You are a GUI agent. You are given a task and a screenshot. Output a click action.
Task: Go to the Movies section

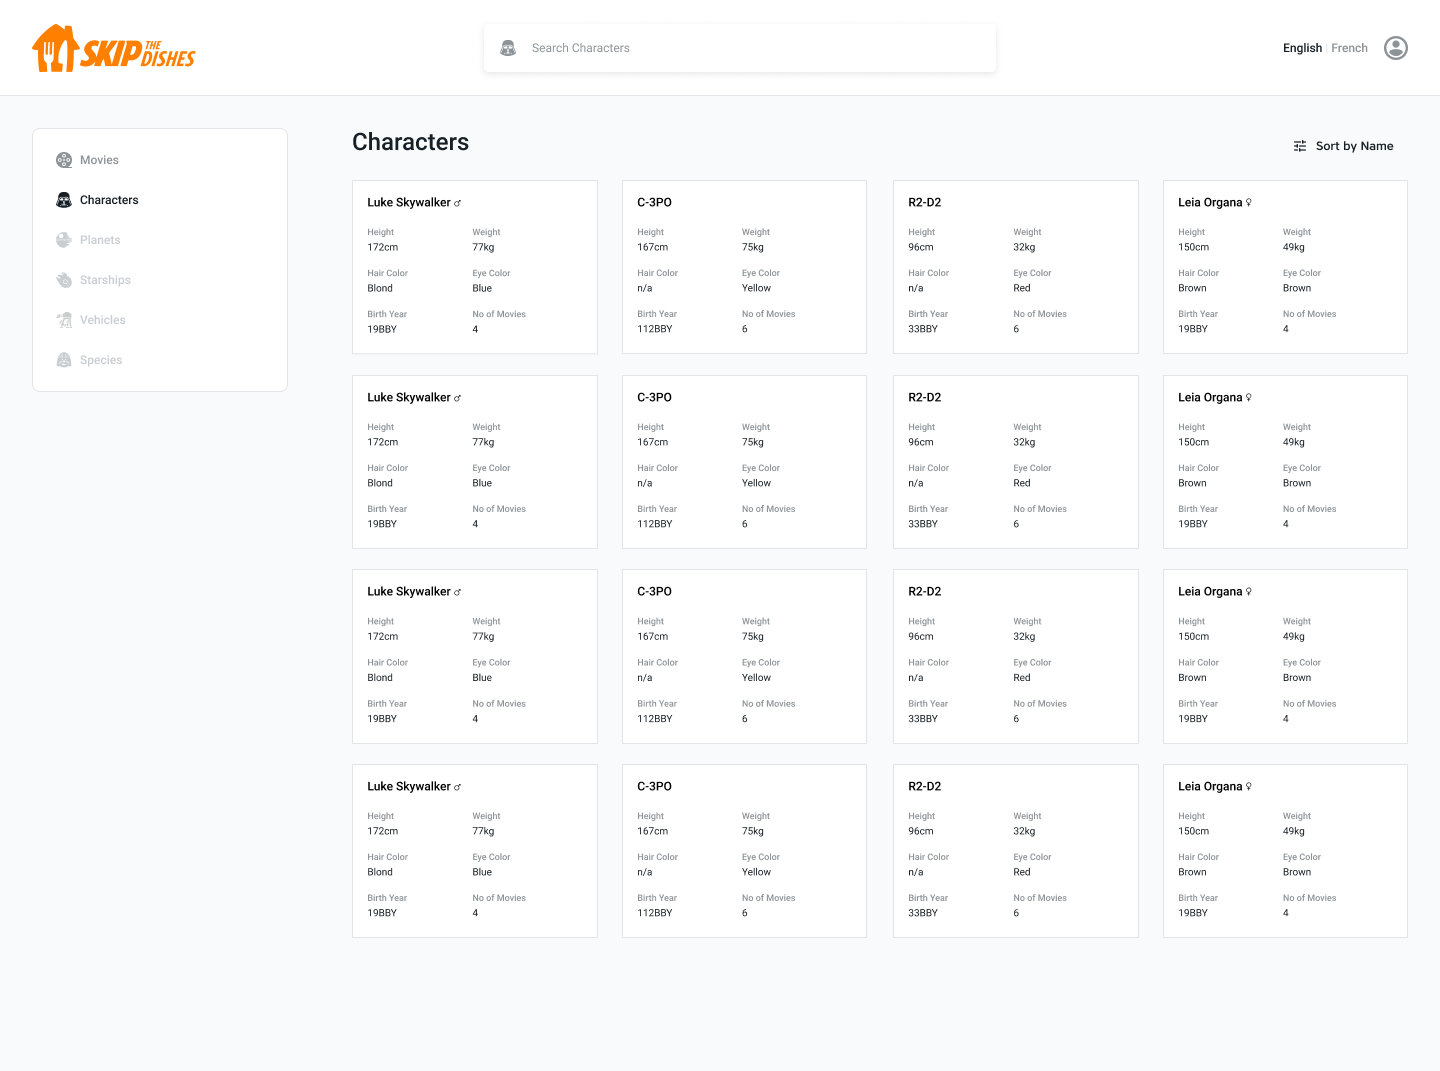99,160
